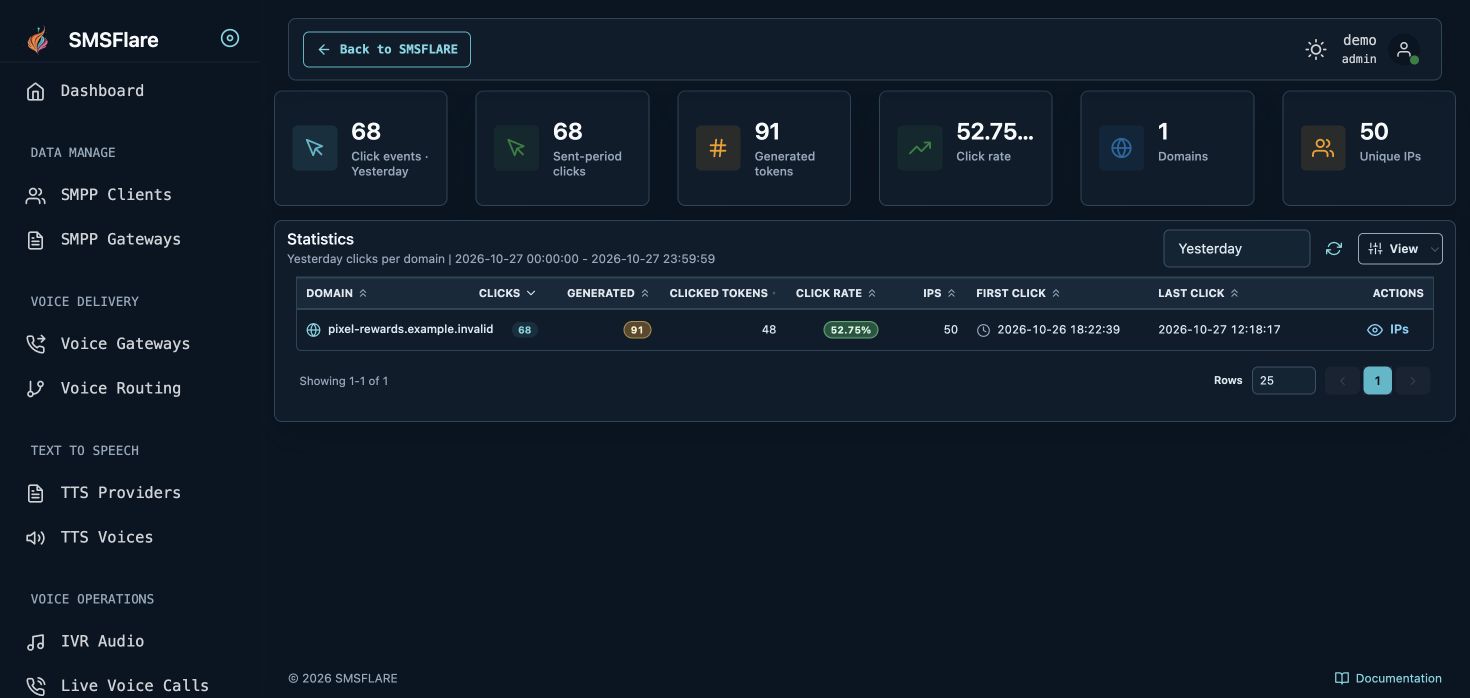
Task: Go to the previous results page
Action: coord(1342,381)
